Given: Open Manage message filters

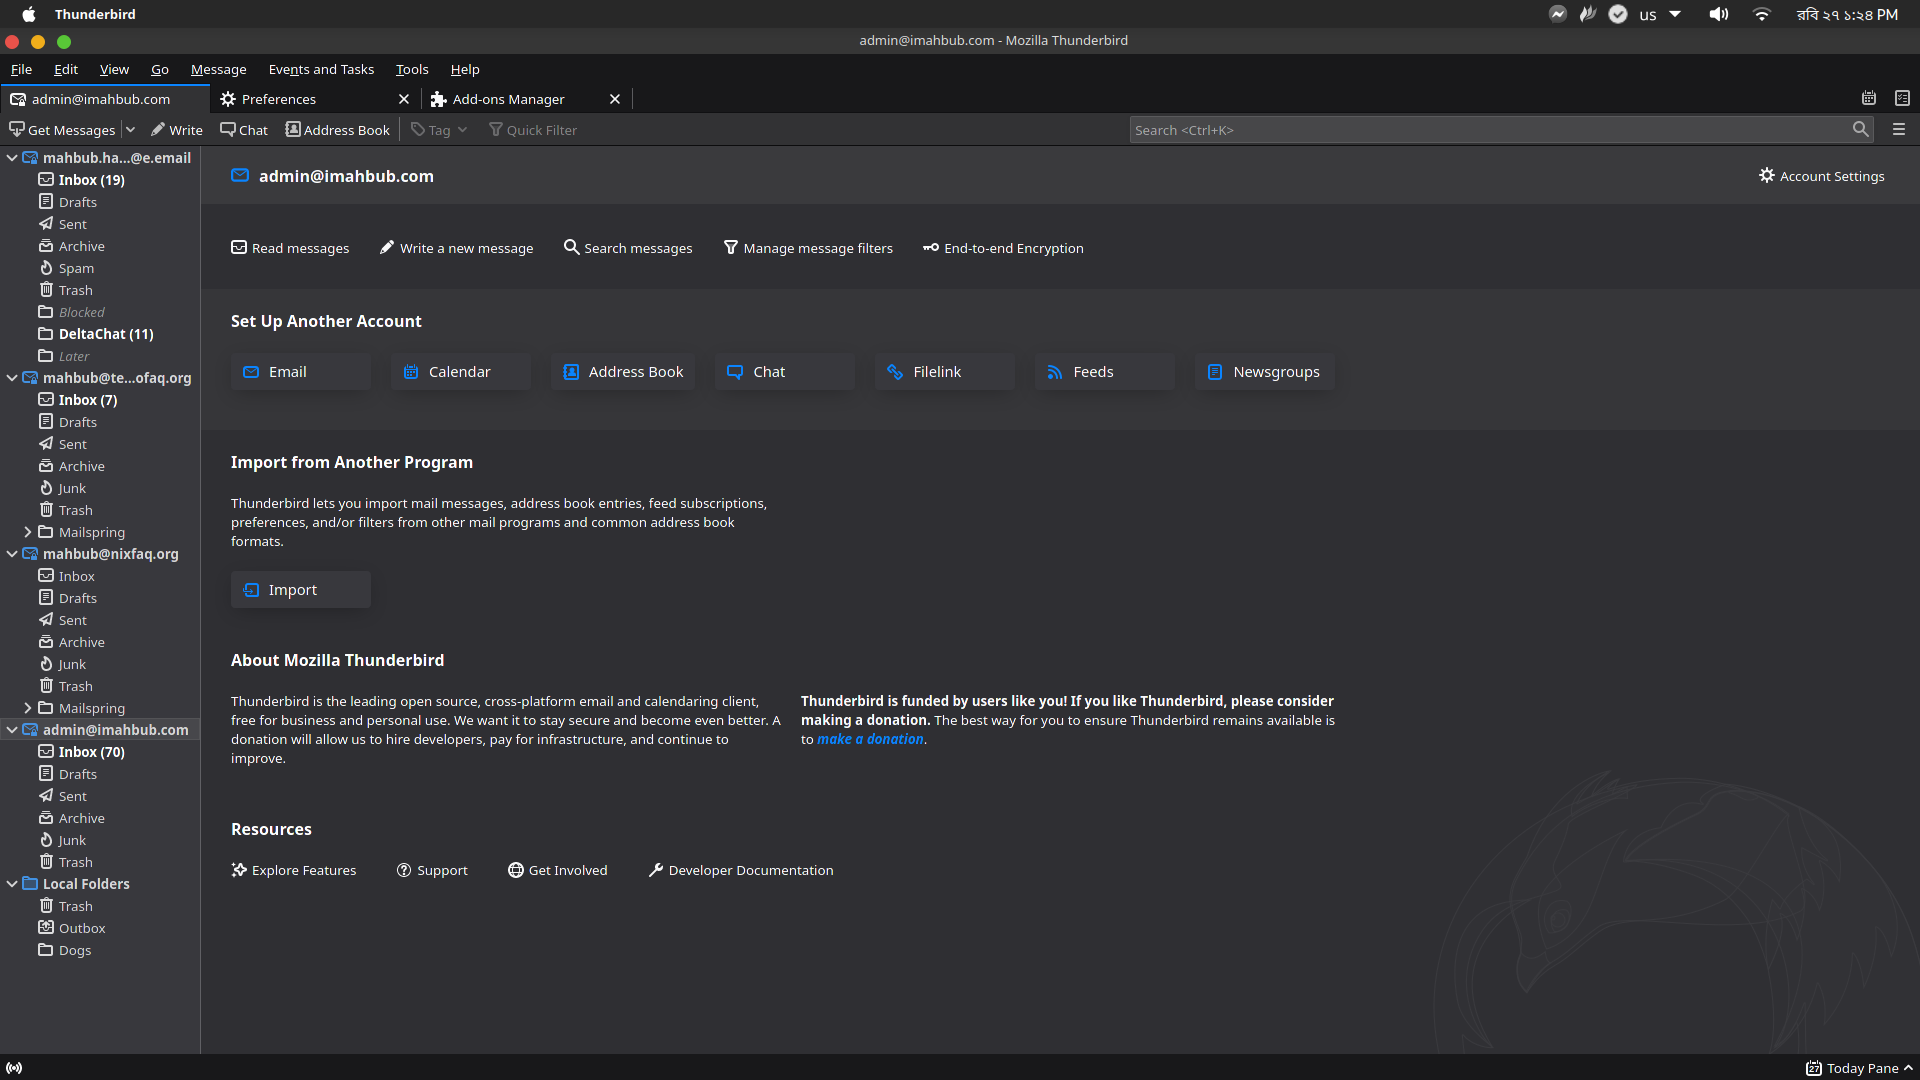Looking at the screenshot, I should [x=808, y=248].
